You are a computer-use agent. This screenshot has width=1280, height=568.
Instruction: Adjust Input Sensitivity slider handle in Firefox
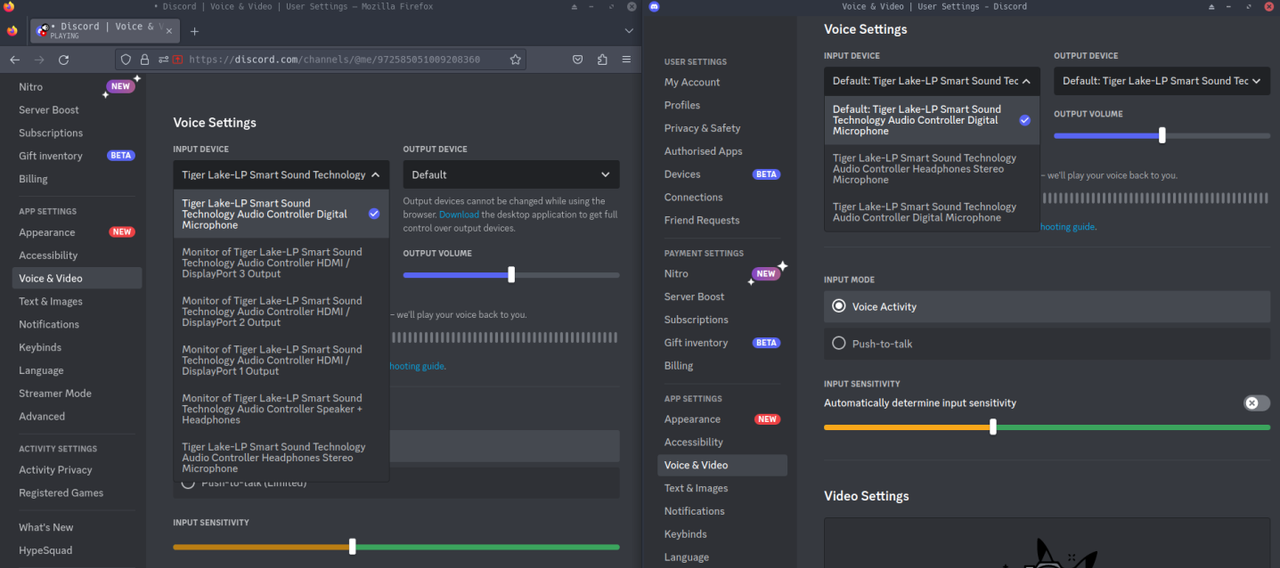pyautogui.click(x=352, y=547)
